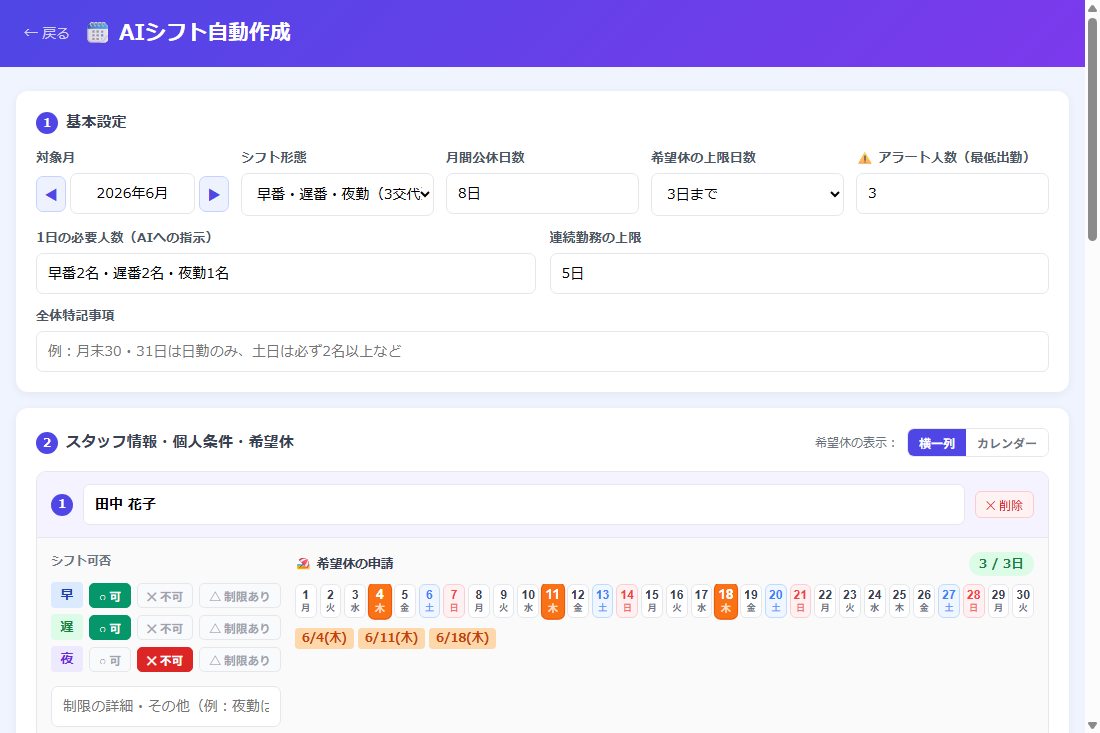Image resolution: width=1100 pixels, height=733 pixels.
Task: Set 遅 shift to 可
Action: 109,628
